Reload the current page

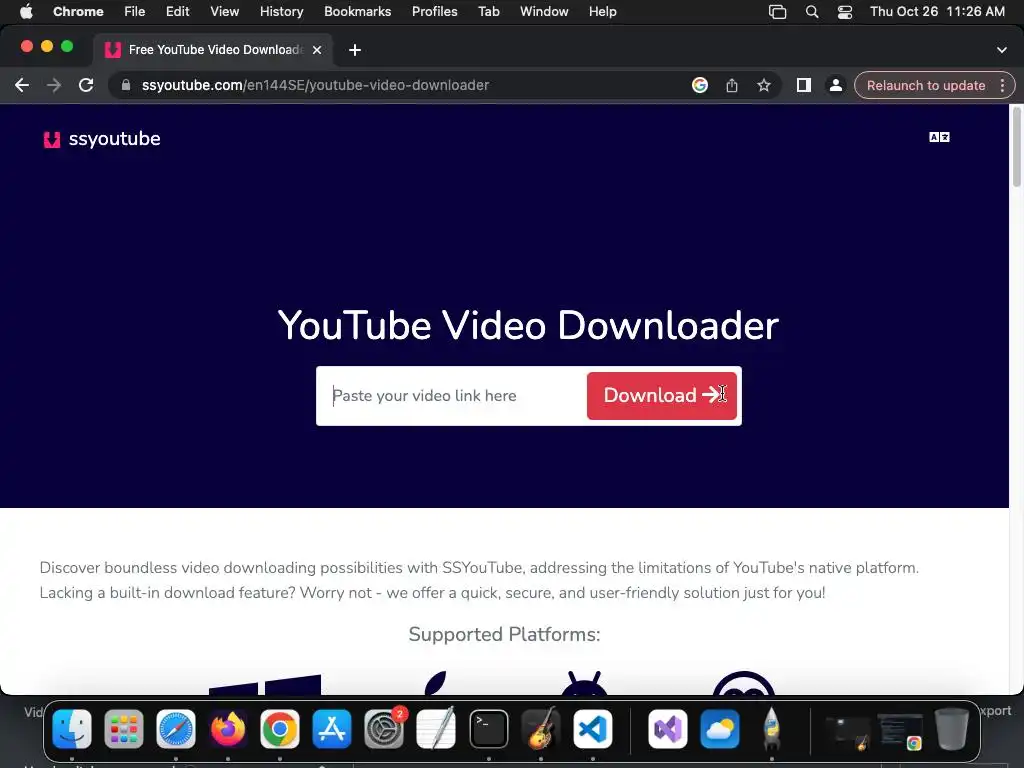point(86,86)
